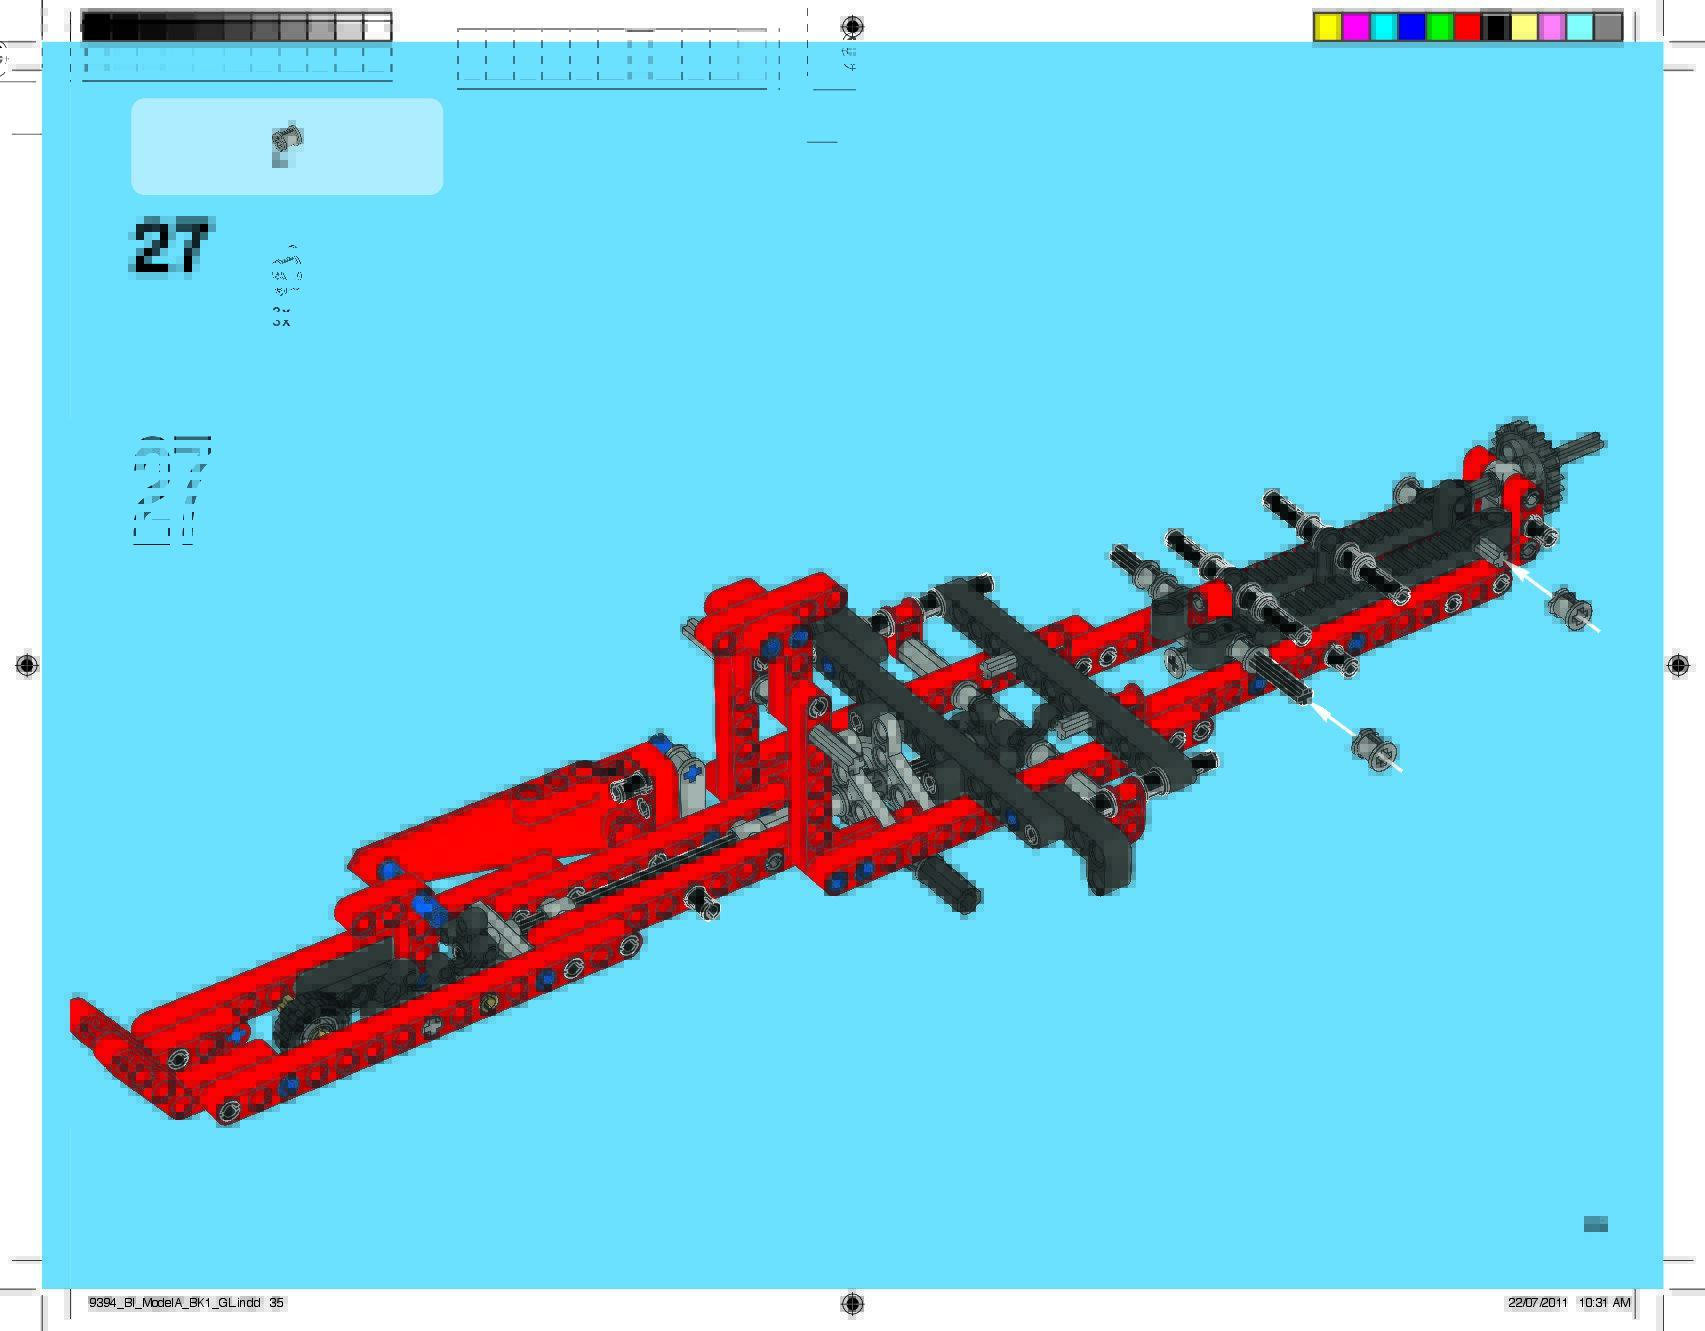Click the 3x quantity label
Viewport: 1705px width, 1331px height.
click(x=281, y=320)
